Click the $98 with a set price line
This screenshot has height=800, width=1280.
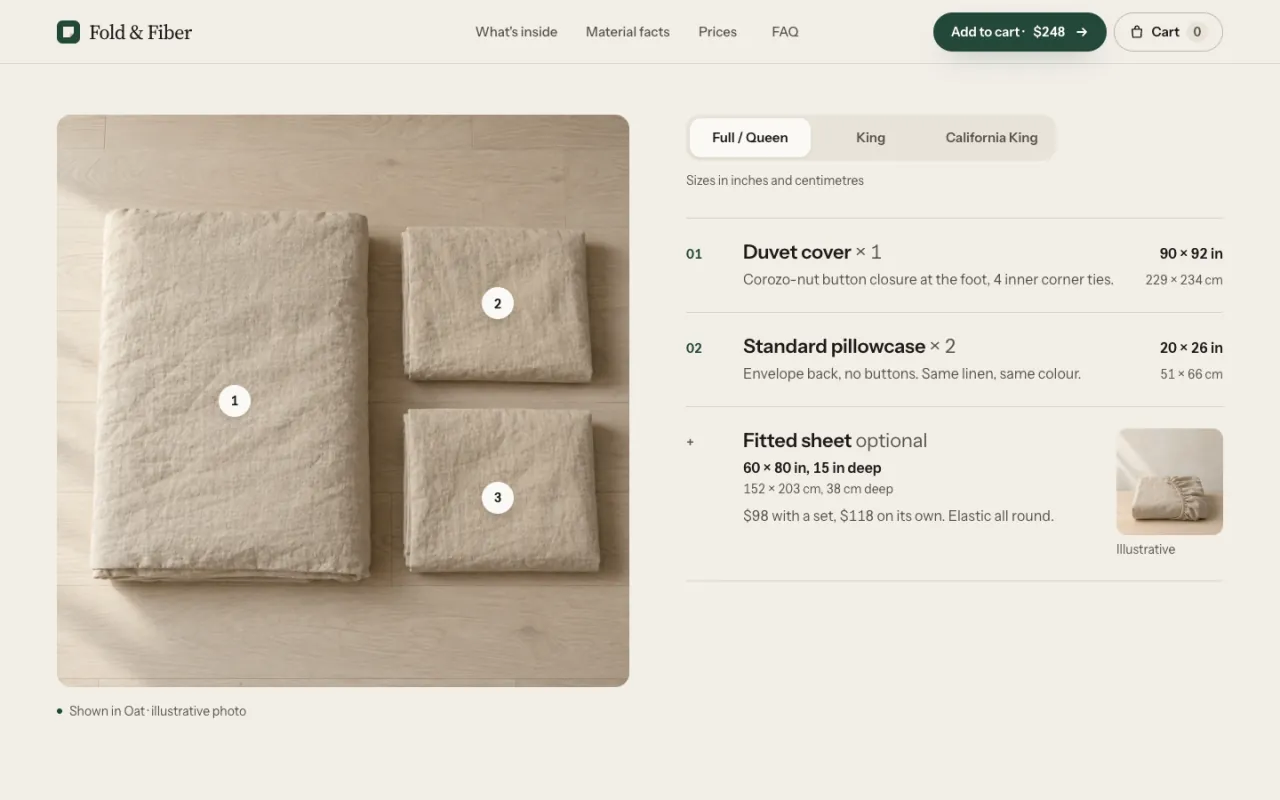point(898,516)
